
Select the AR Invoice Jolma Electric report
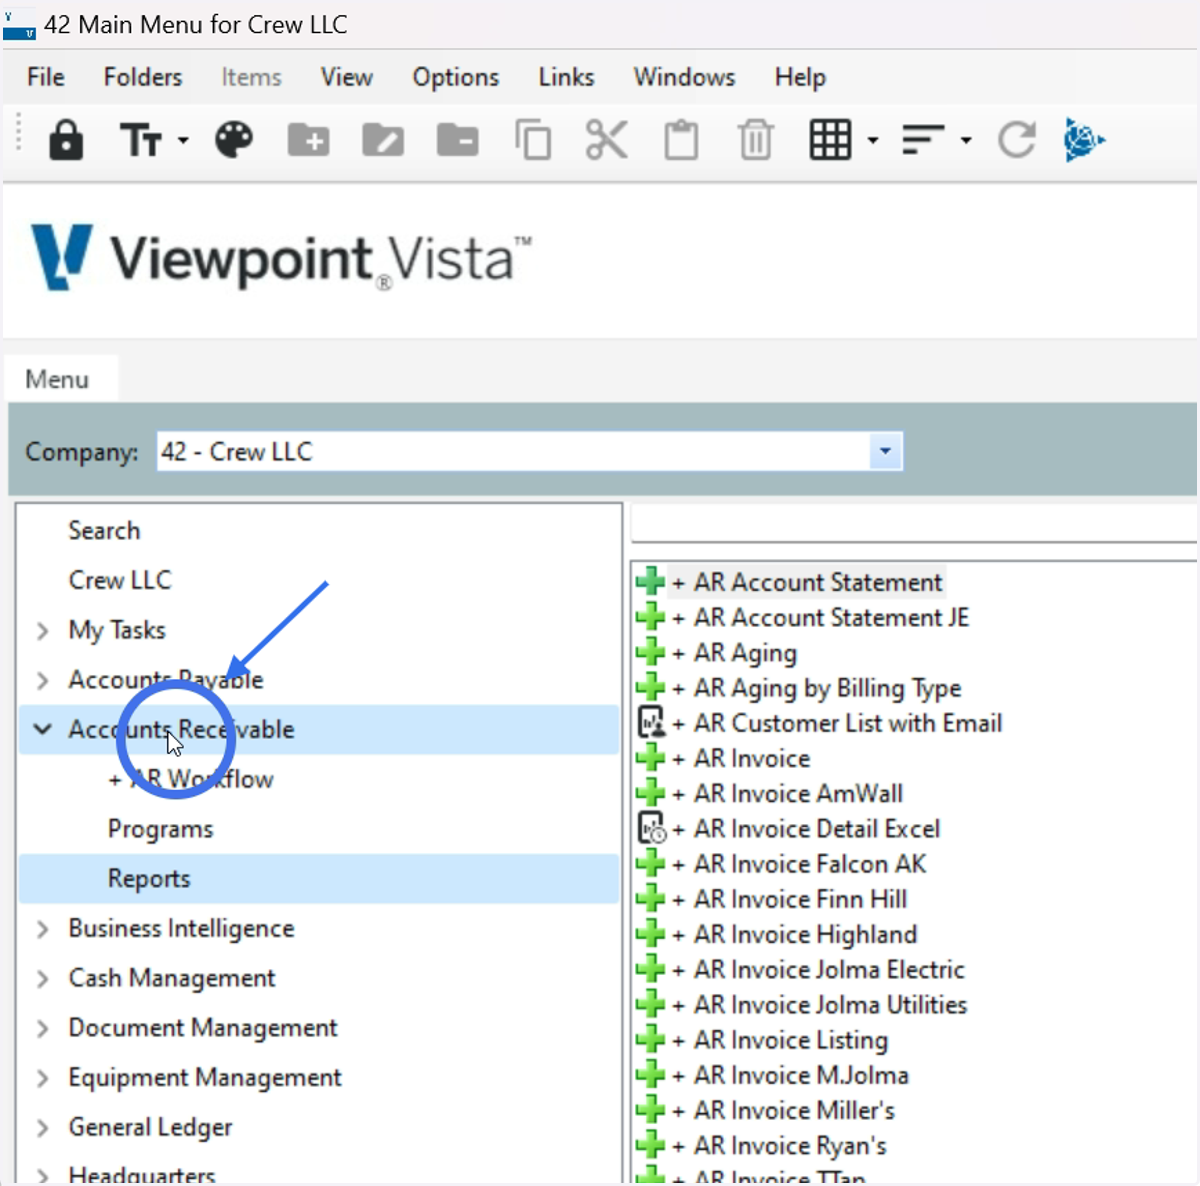(x=829, y=969)
